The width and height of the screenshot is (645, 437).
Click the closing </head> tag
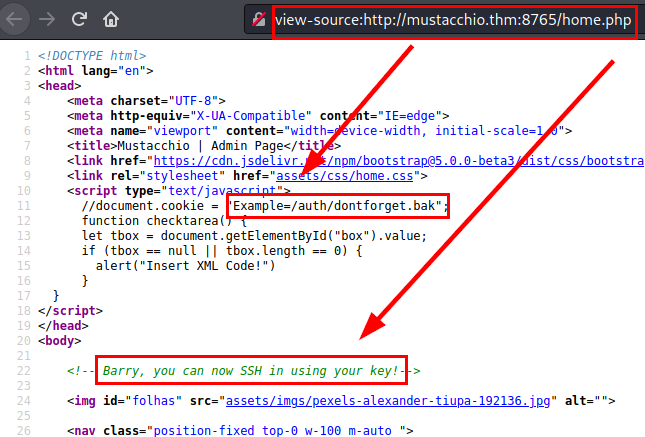tap(63, 326)
